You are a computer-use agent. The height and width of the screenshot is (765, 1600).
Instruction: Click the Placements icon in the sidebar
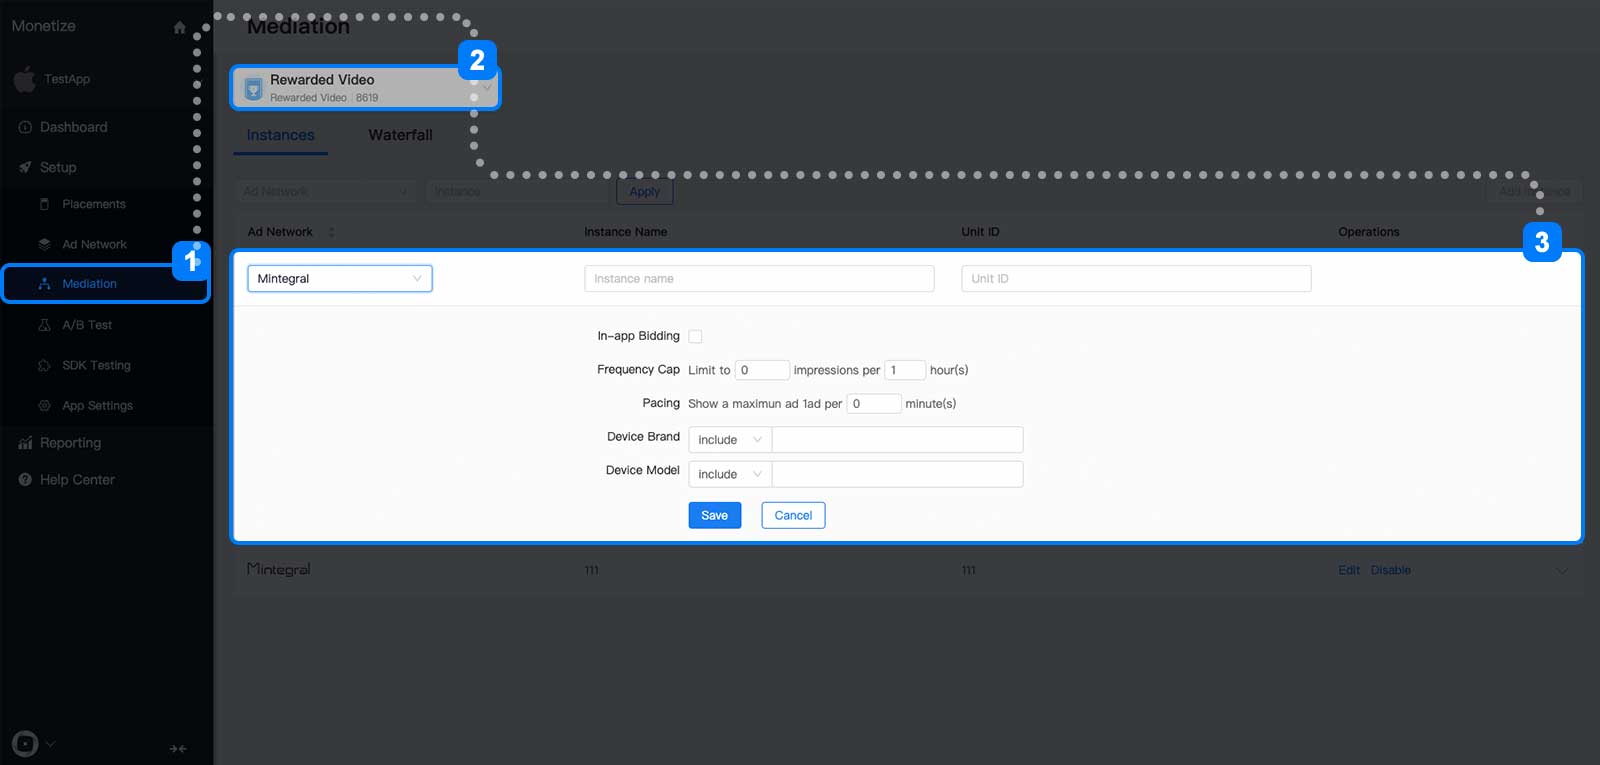(44, 204)
